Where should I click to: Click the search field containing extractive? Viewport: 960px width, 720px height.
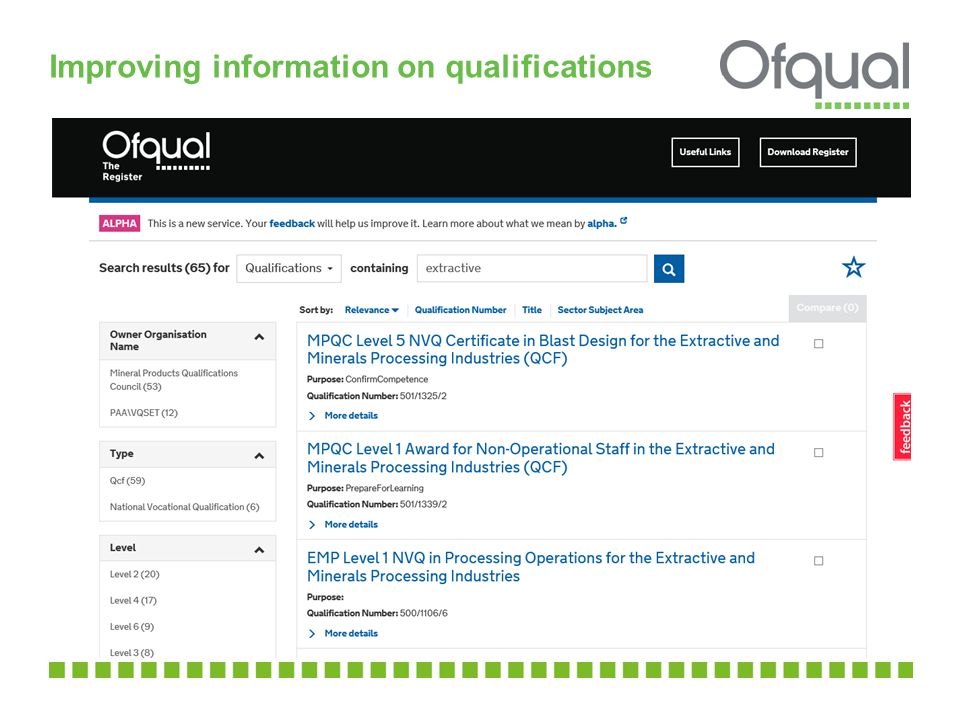click(x=532, y=268)
